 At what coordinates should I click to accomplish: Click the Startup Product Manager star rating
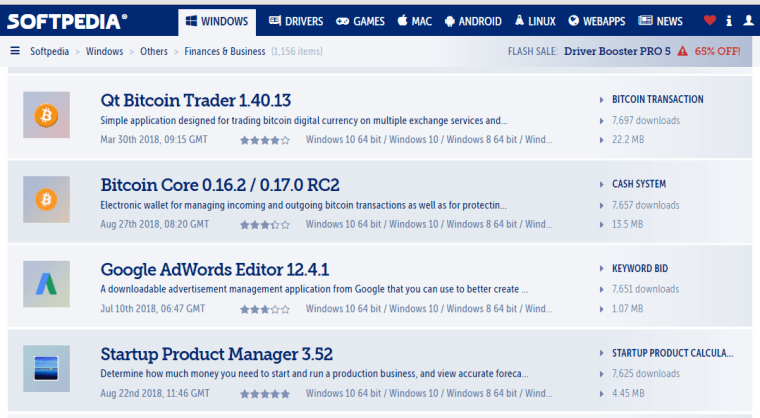click(265, 394)
